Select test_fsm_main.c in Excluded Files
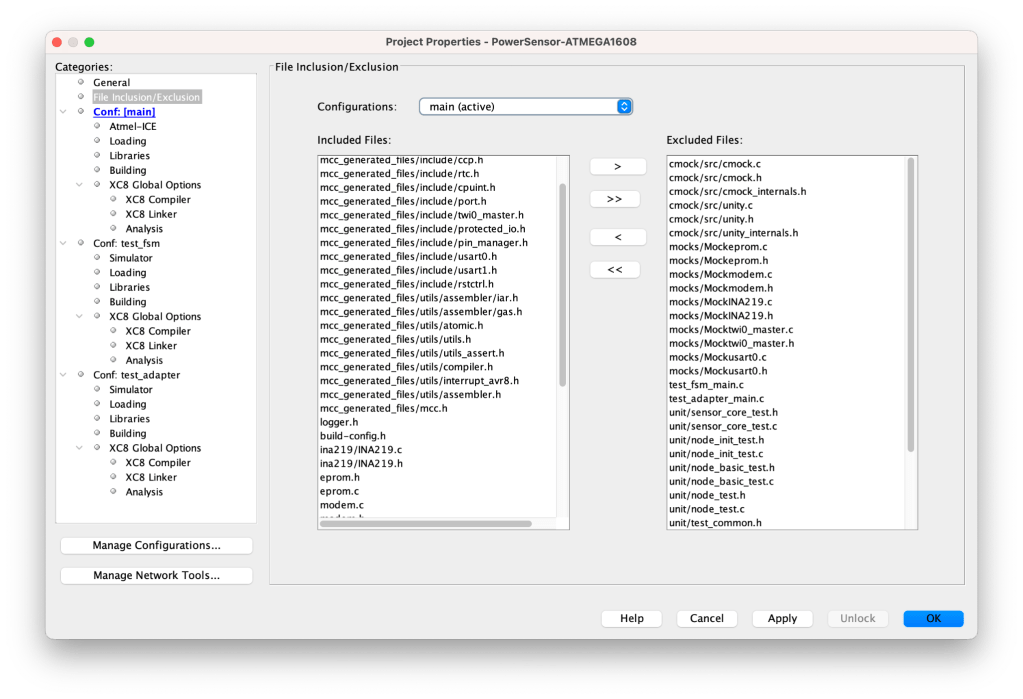The image size is (1023, 699). coord(706,385)
